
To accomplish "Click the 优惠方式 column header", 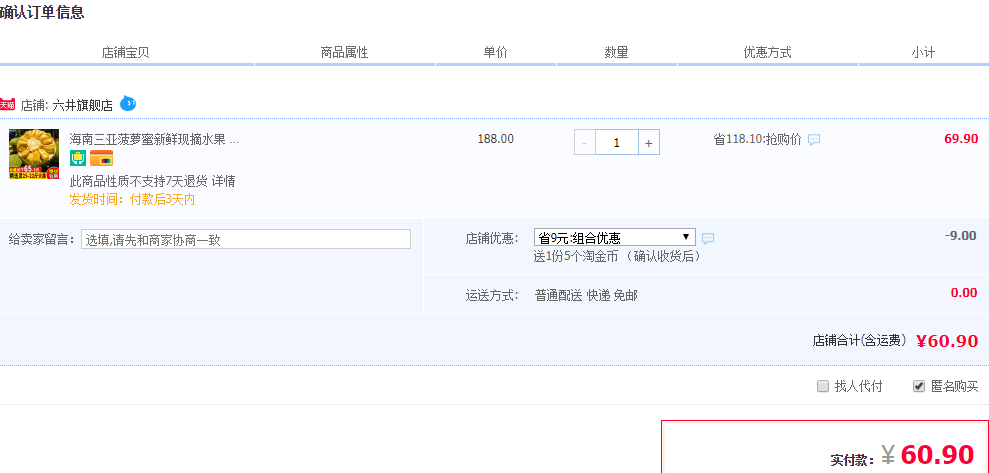I will [768, 52].
